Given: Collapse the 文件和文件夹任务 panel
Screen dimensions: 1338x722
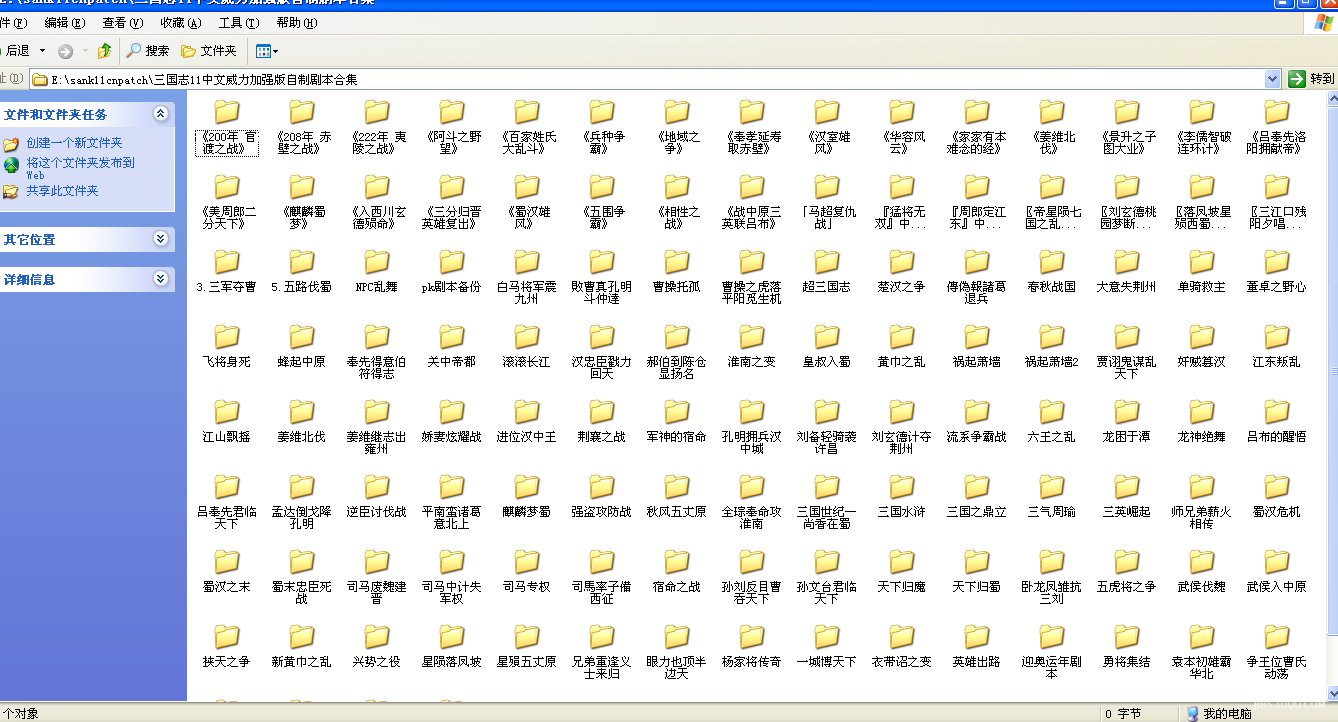Looking at the screenshot, I should [161, 114].
